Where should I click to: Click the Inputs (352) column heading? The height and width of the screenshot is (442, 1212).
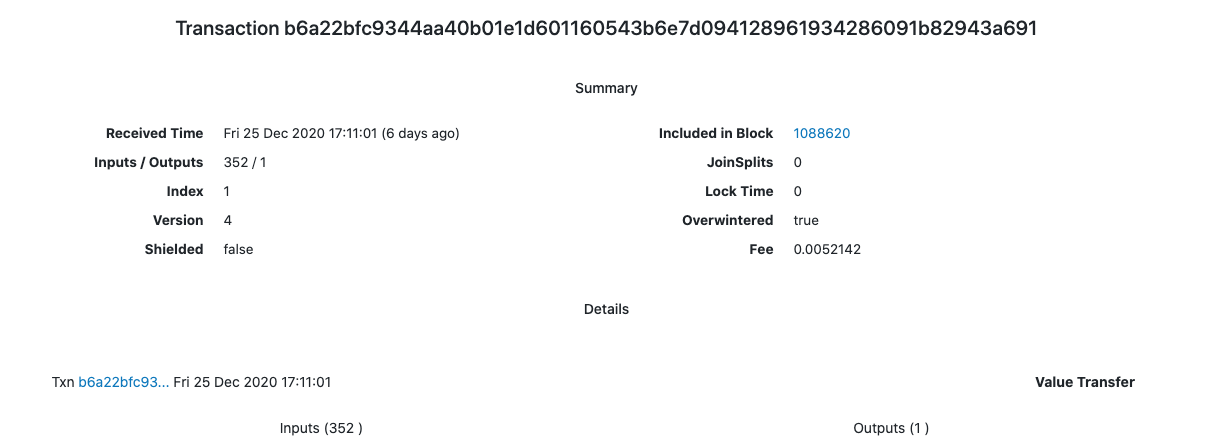click(321, 428)
